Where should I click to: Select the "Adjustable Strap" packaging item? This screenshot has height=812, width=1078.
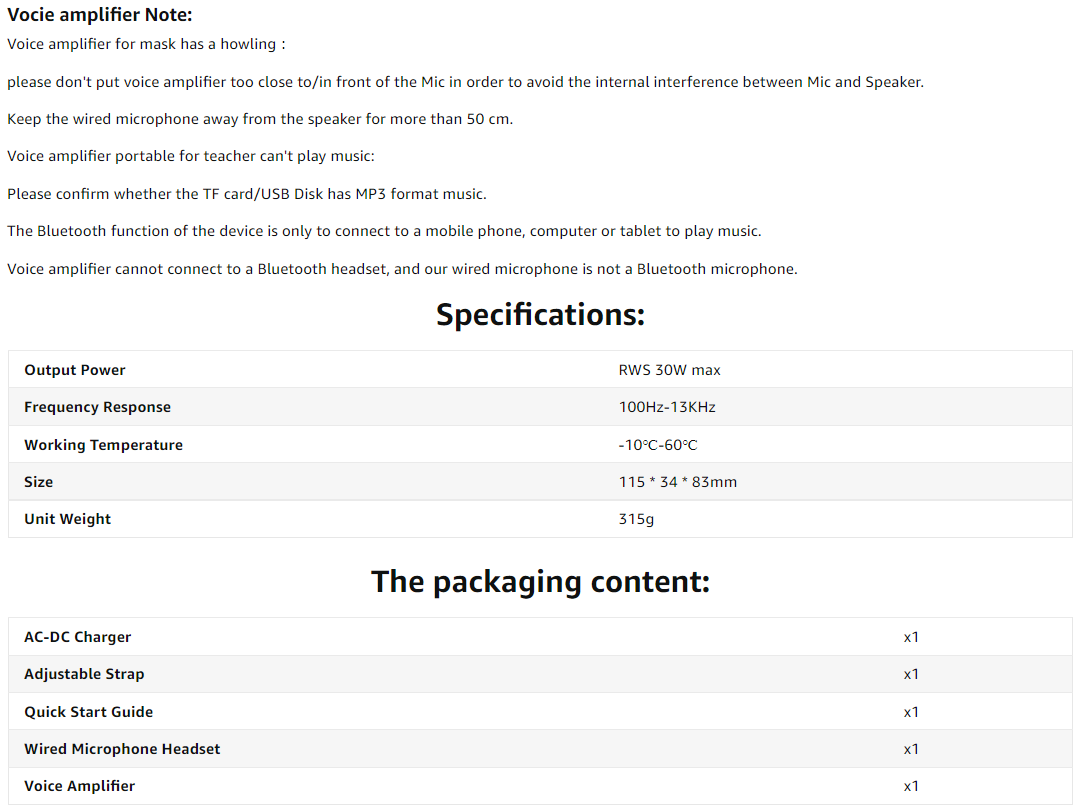[84, 674]
